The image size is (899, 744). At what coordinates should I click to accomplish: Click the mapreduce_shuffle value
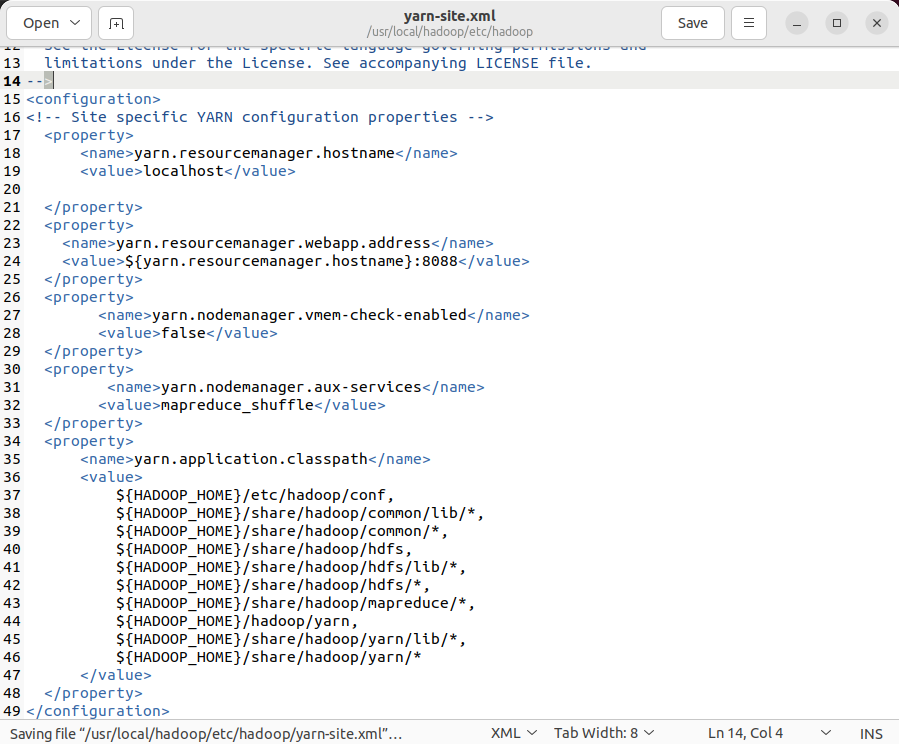237,405
